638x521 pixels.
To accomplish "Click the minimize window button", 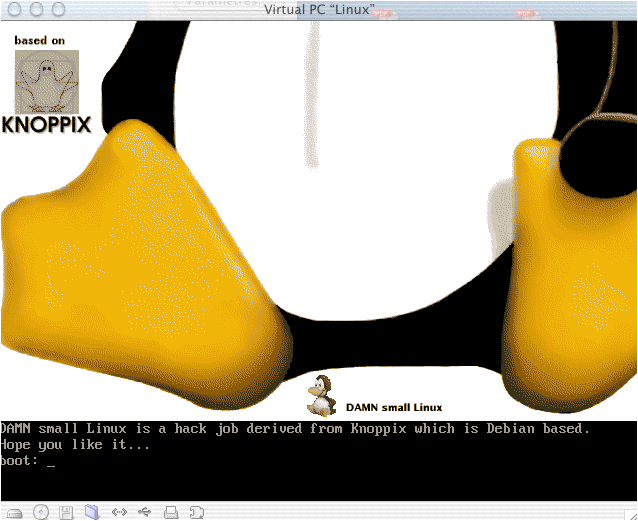I will [x=37, y=9].
